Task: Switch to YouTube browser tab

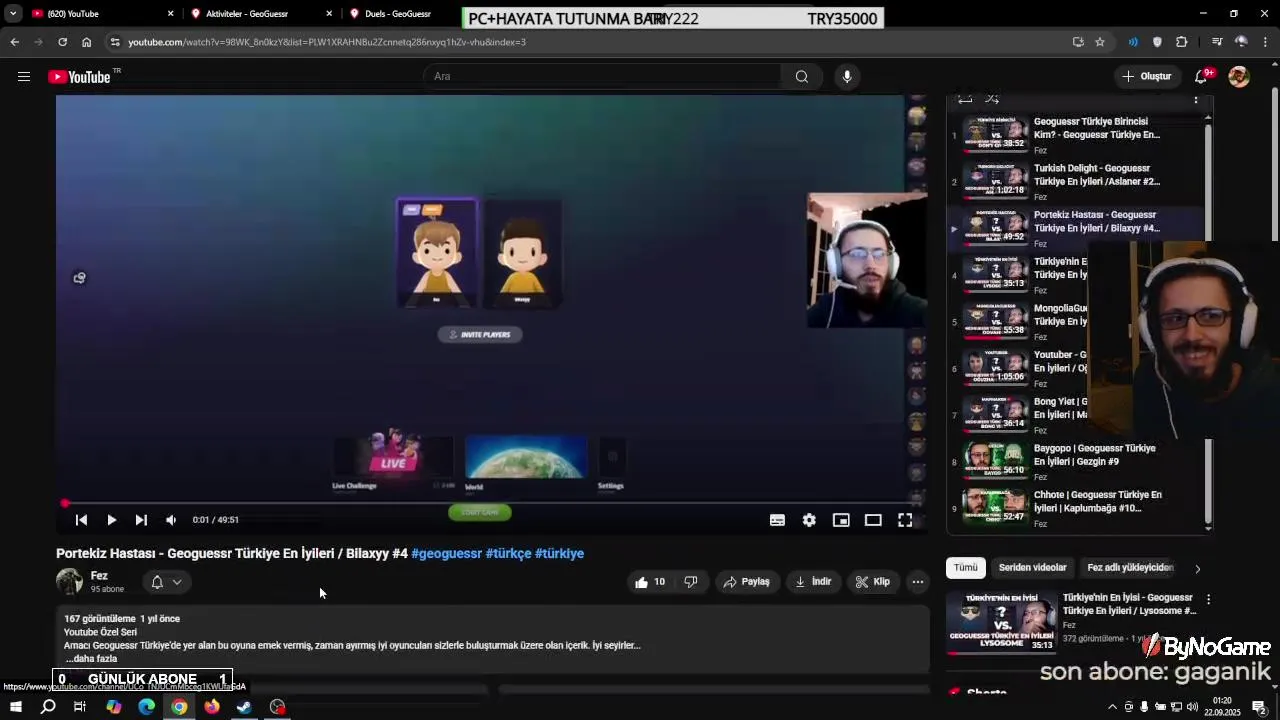Action: click(x=98, y=14)
